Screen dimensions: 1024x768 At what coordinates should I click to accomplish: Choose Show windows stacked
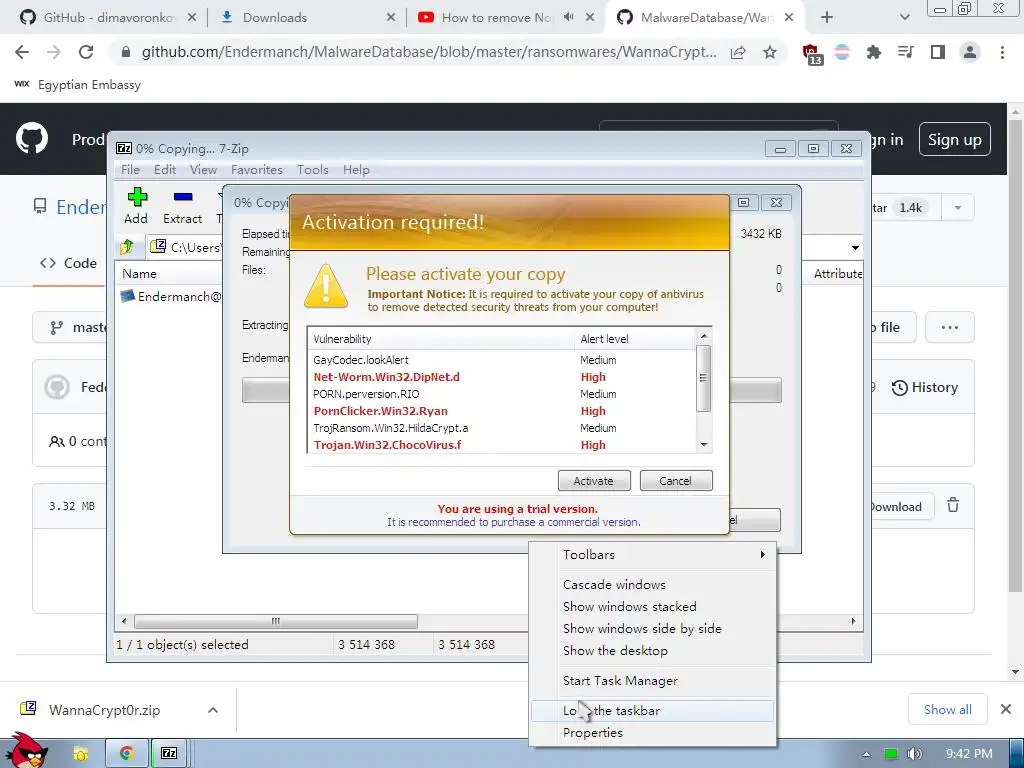click(x=653, y=607)
